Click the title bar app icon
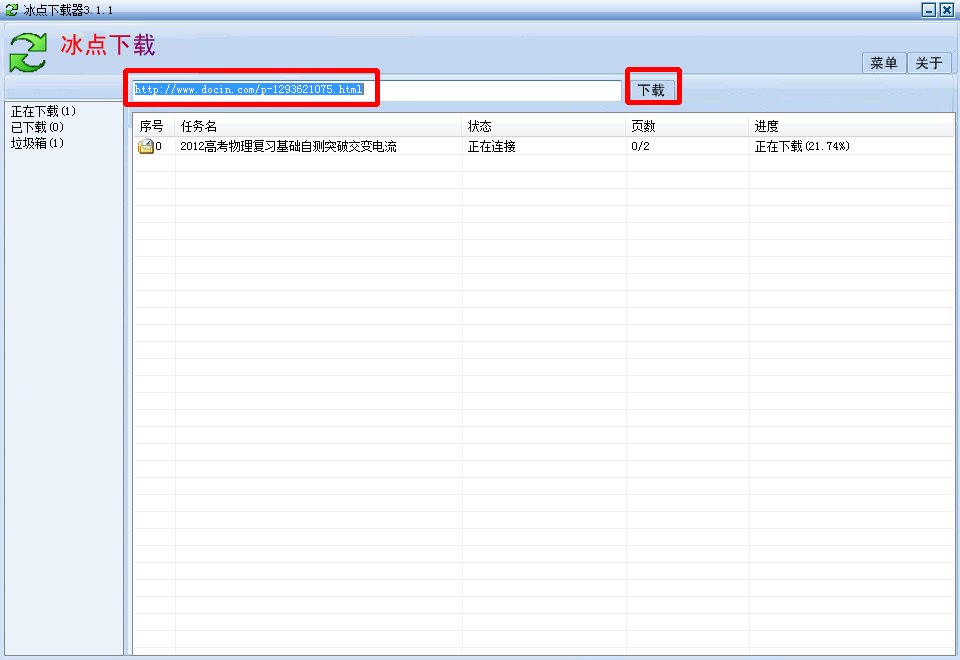Image resolution: width=960 pixels, height=660 pixels. coord(11,10)
